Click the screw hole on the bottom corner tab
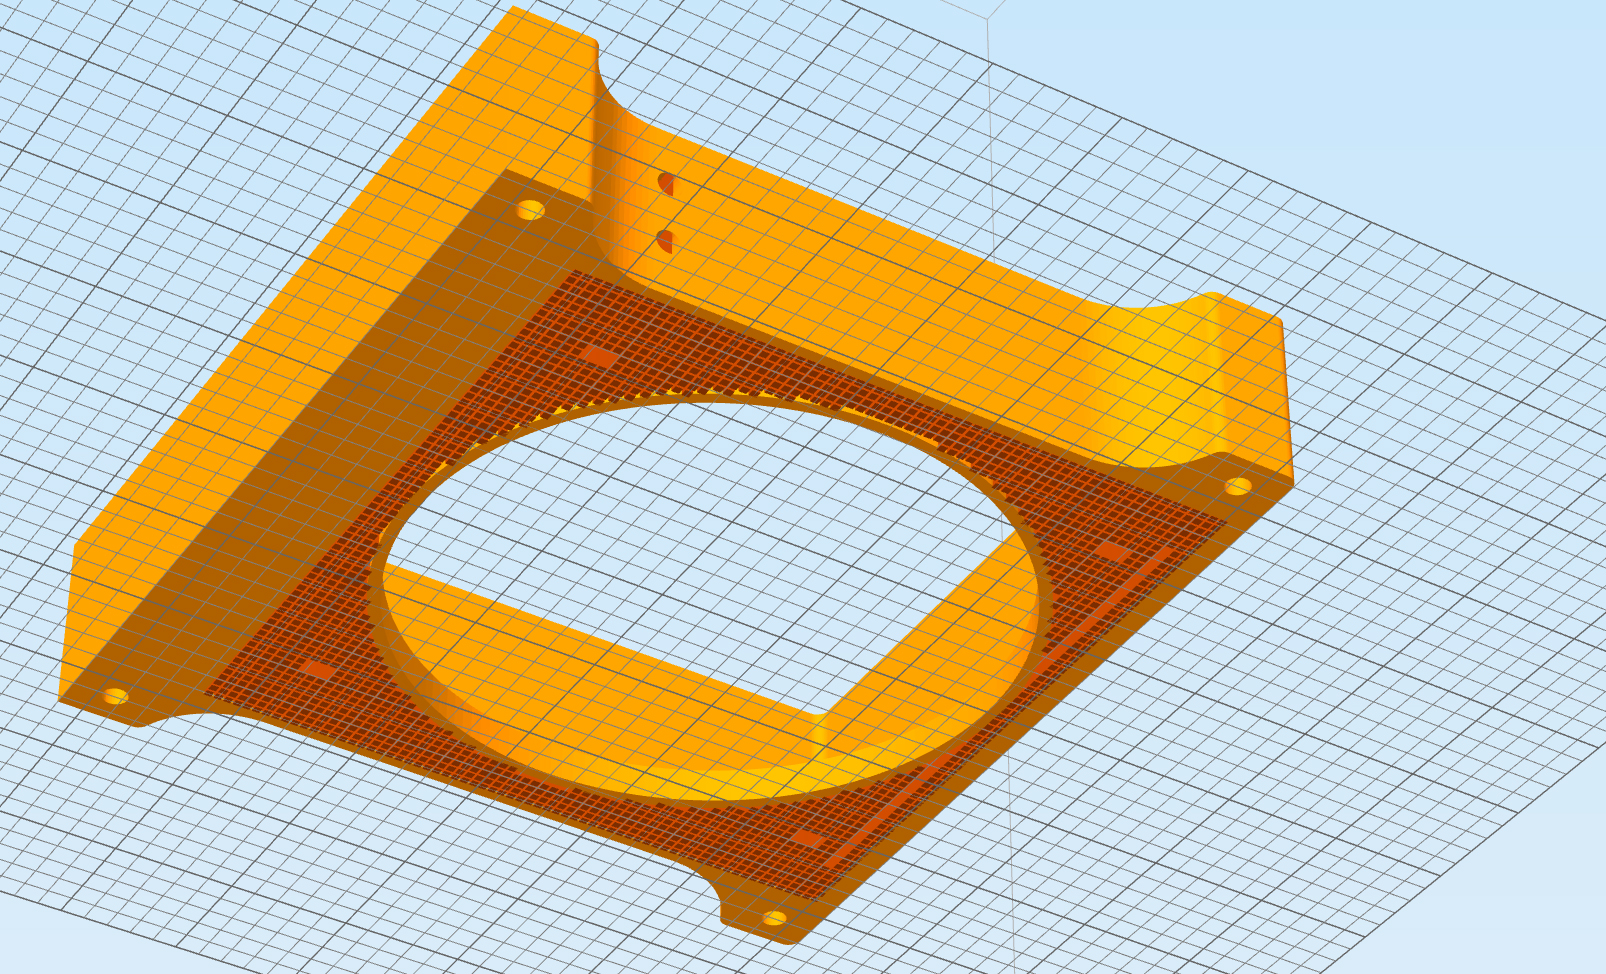Viewport: 1606px width, 974px height. coord(775,918)
